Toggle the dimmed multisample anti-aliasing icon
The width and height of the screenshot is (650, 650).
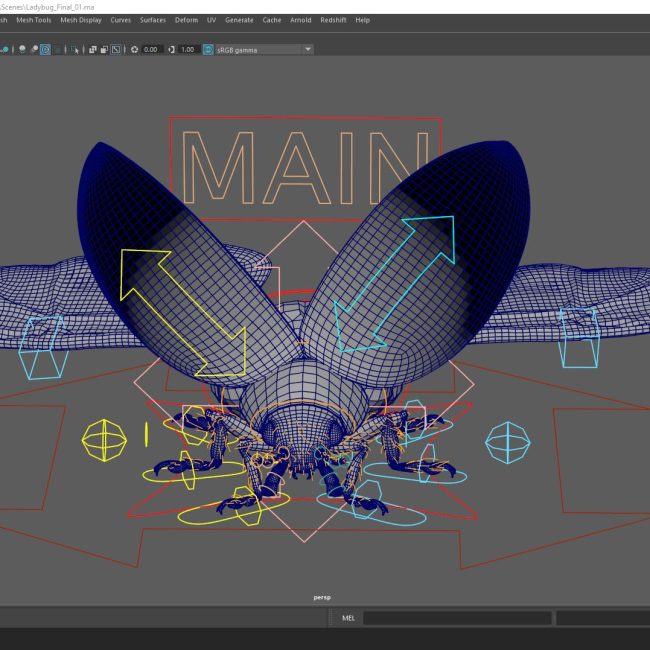[57, 50]
